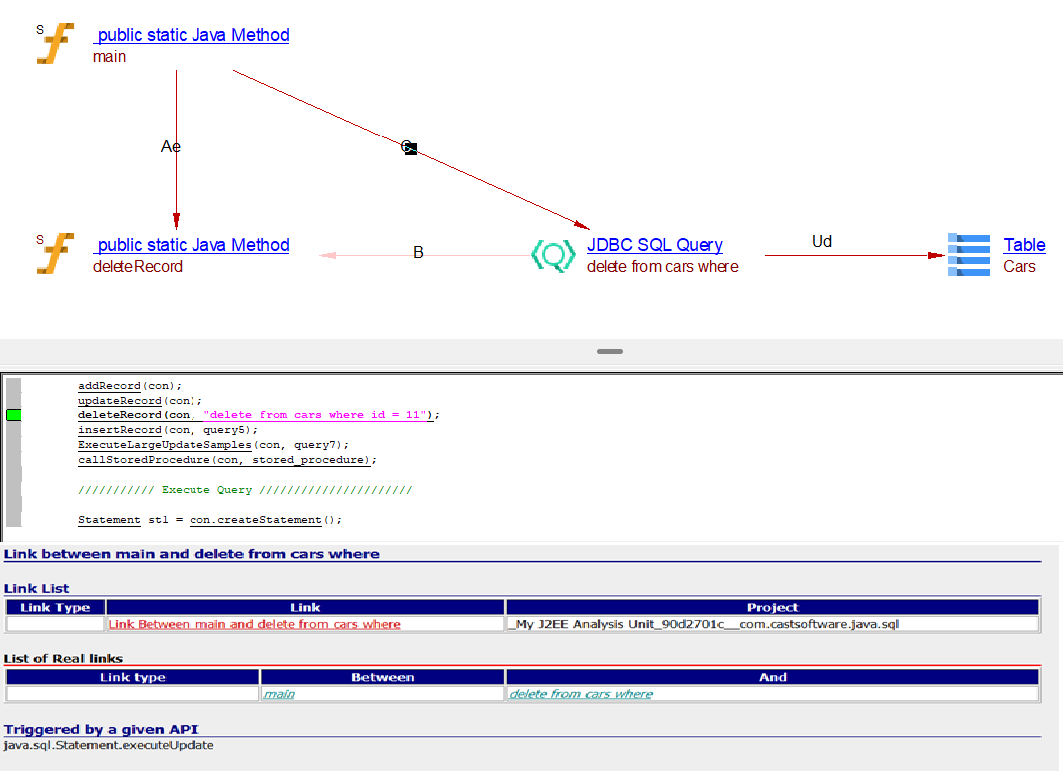Click the 'B' link label on arrow
Image resolution: width=1063 pixels, height=773 pixels.
tap(418, 253)
